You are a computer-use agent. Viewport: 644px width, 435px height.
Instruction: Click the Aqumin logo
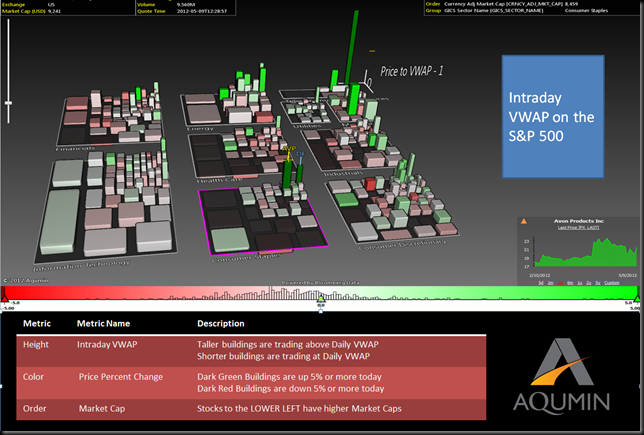click(x=561, y=375)
